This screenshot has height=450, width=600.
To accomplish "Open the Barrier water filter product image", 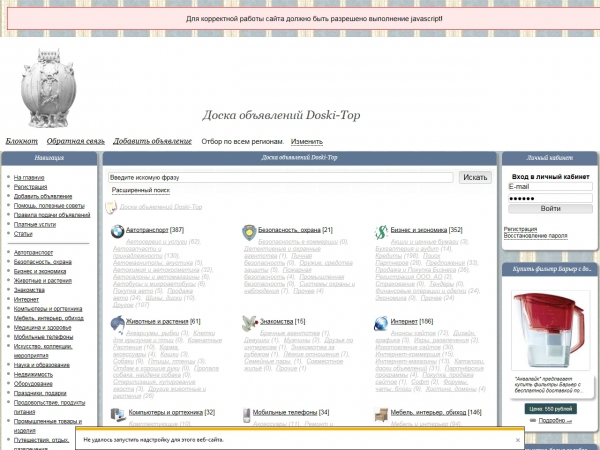I will click(x=550, y=330).
